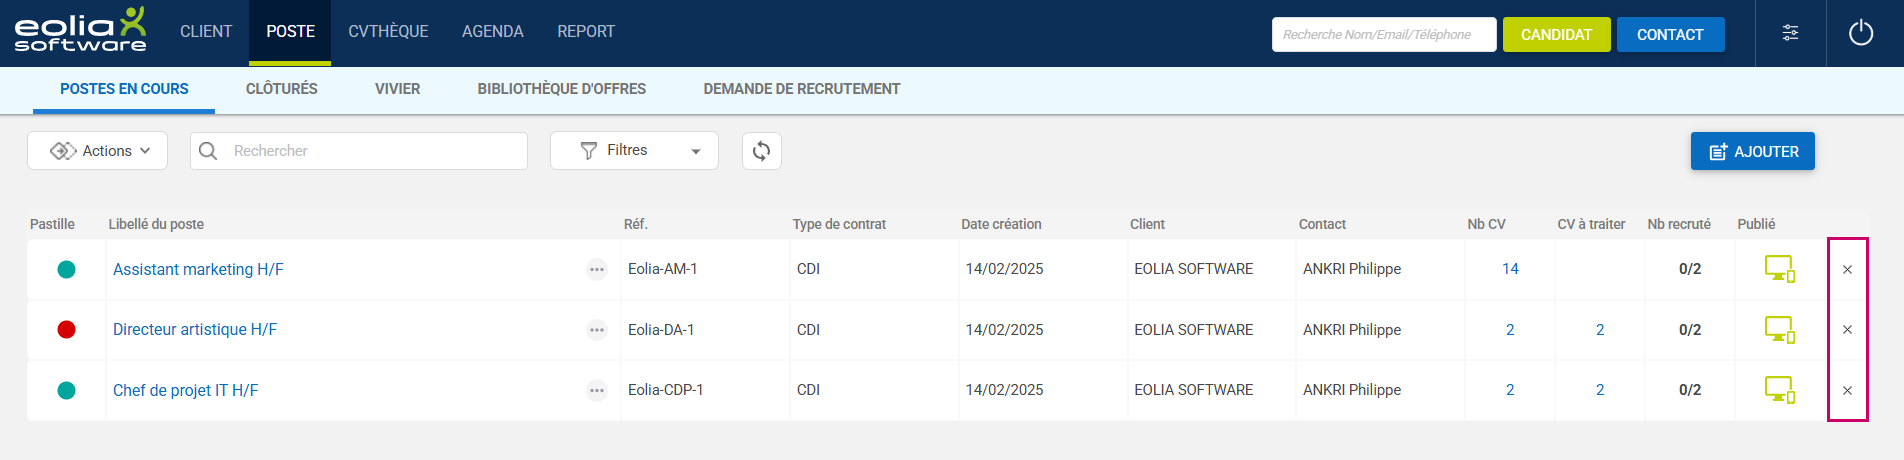Open the settings sliders icon
This screenshot has height=460, width=1904.
[x=1790, y=33]
